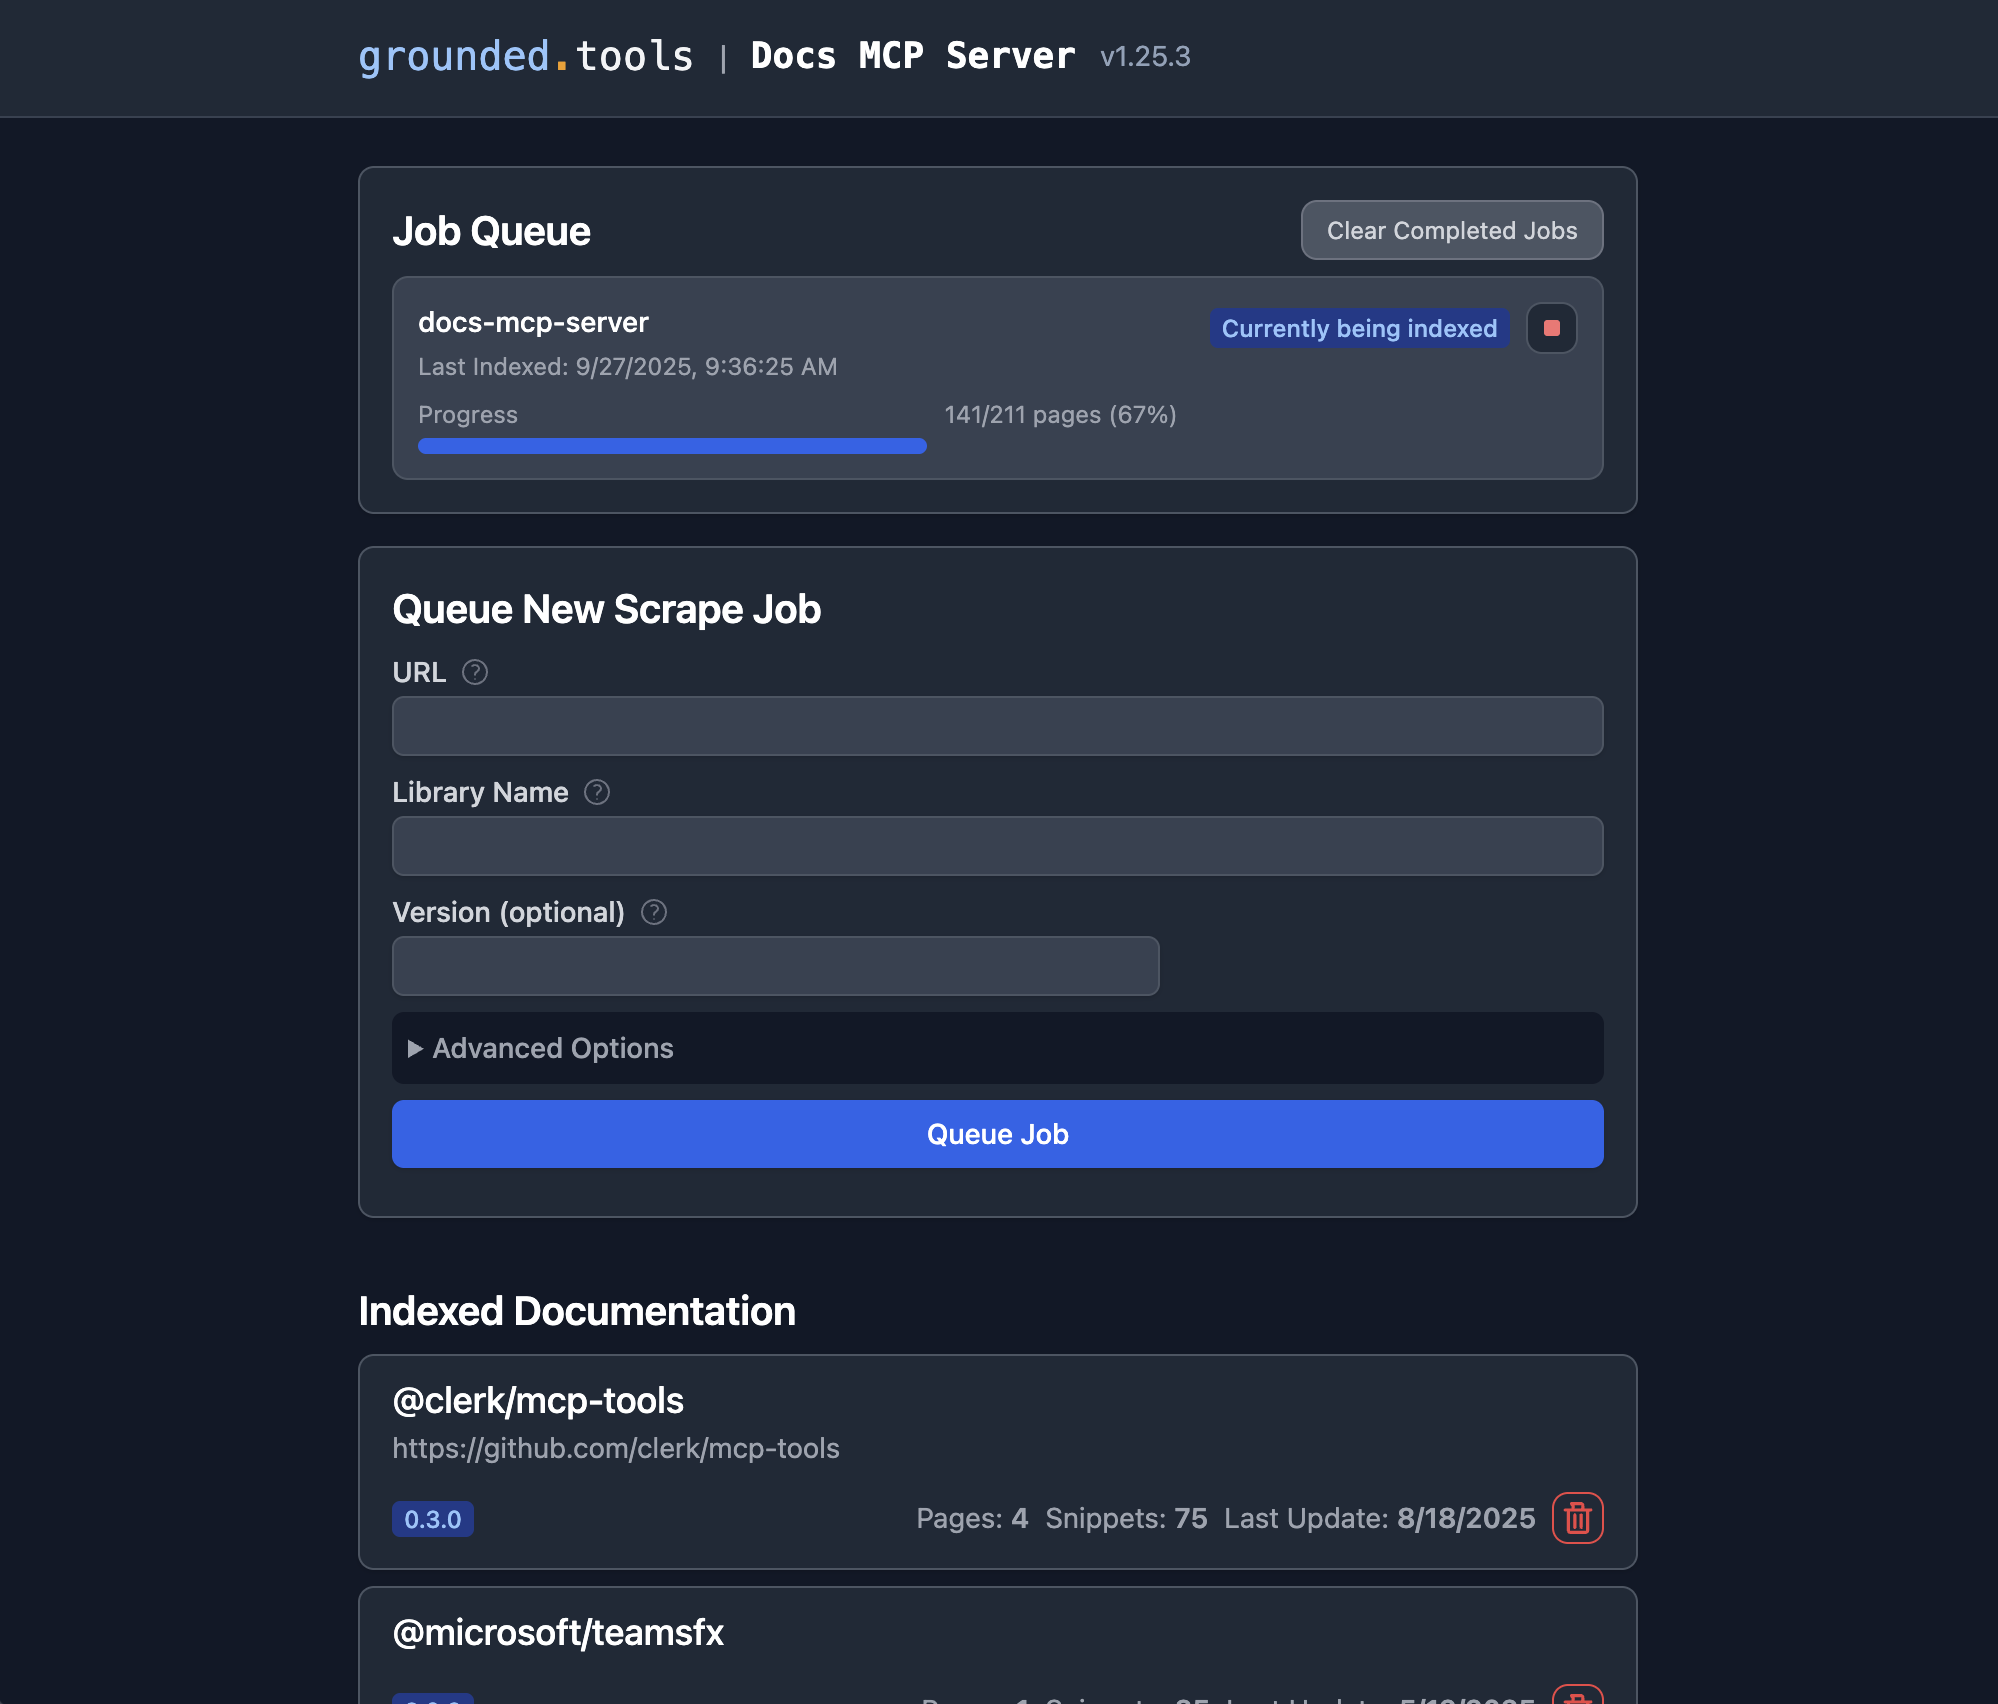Select the Indexed Documentation heading
The image size is (1998, 1704).
(578, 1310)
